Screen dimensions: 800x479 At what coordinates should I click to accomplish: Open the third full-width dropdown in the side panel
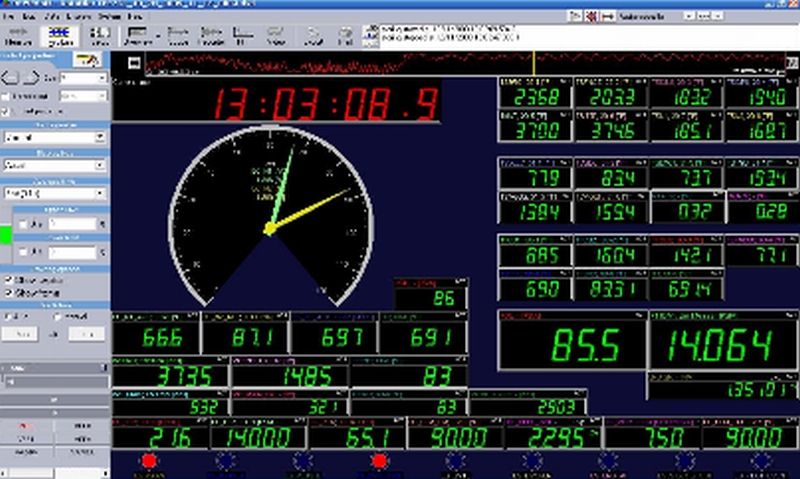55,193
